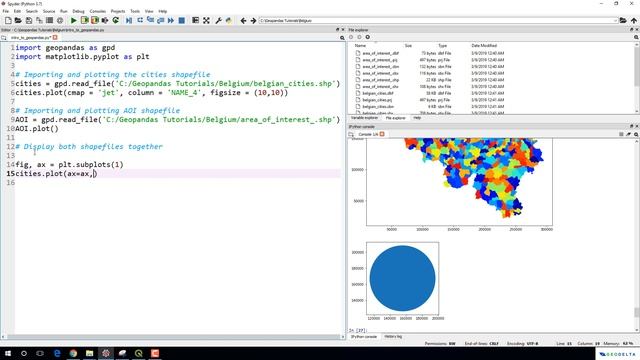
Task: Click the blue circle AOI plot thumbnail
Action: [x=402, y=278]
